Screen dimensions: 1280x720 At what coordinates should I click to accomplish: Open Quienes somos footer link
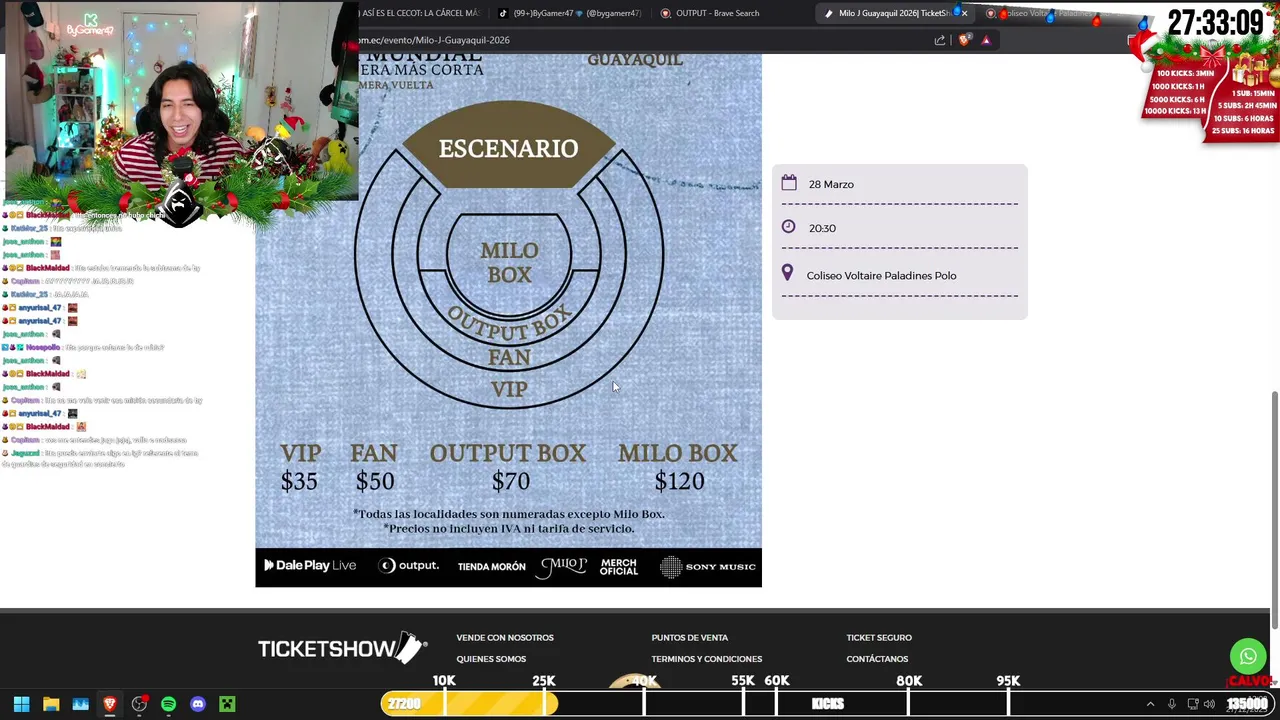(491, 659)
